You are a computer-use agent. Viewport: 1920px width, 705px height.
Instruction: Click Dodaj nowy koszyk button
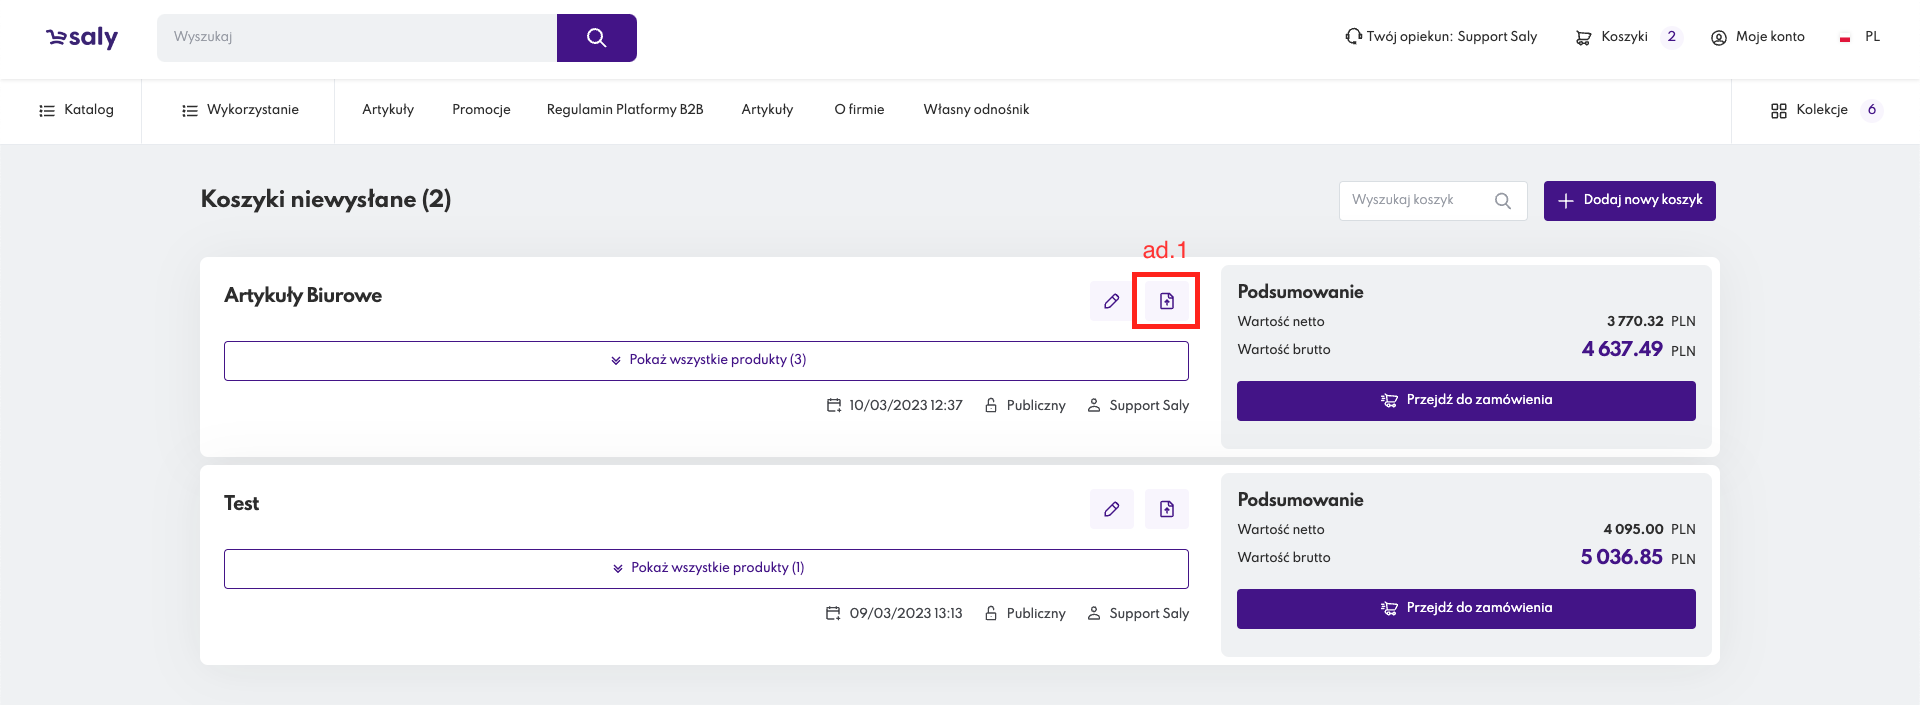tap(1629, 200)
